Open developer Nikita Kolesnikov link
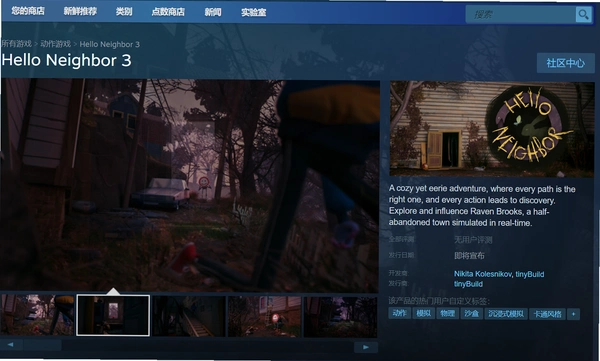This screenshot has height=361, width=600. click(483, 274)
